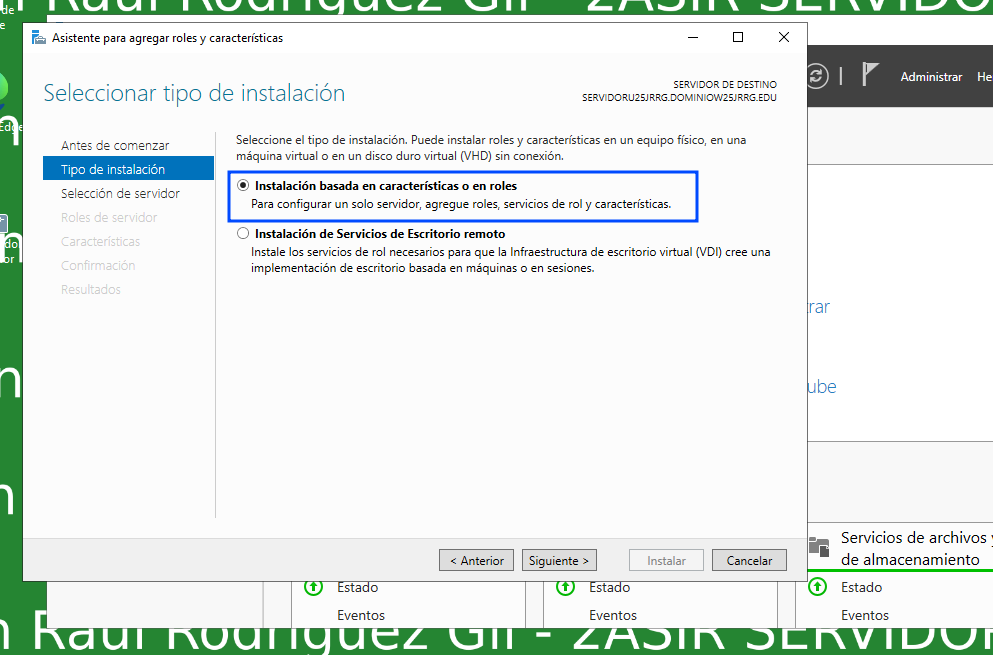Open the Administrar menu in Server Manager
Image resolution: width=993 pixels, height=655 pixels.
[931, 77]
